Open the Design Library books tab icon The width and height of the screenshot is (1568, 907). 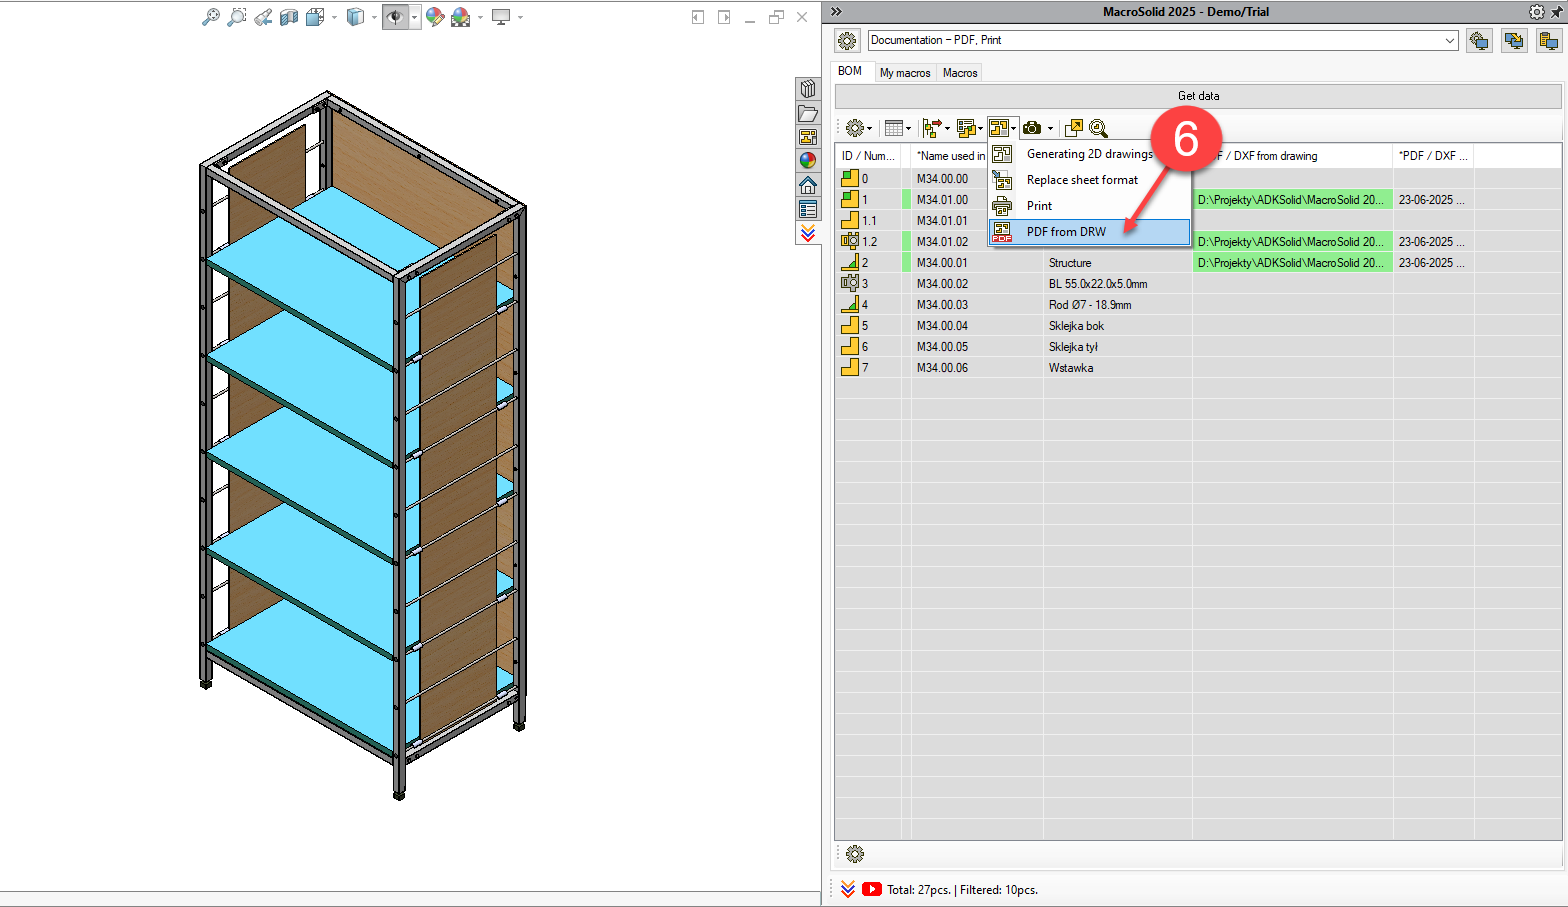[808, 89]
